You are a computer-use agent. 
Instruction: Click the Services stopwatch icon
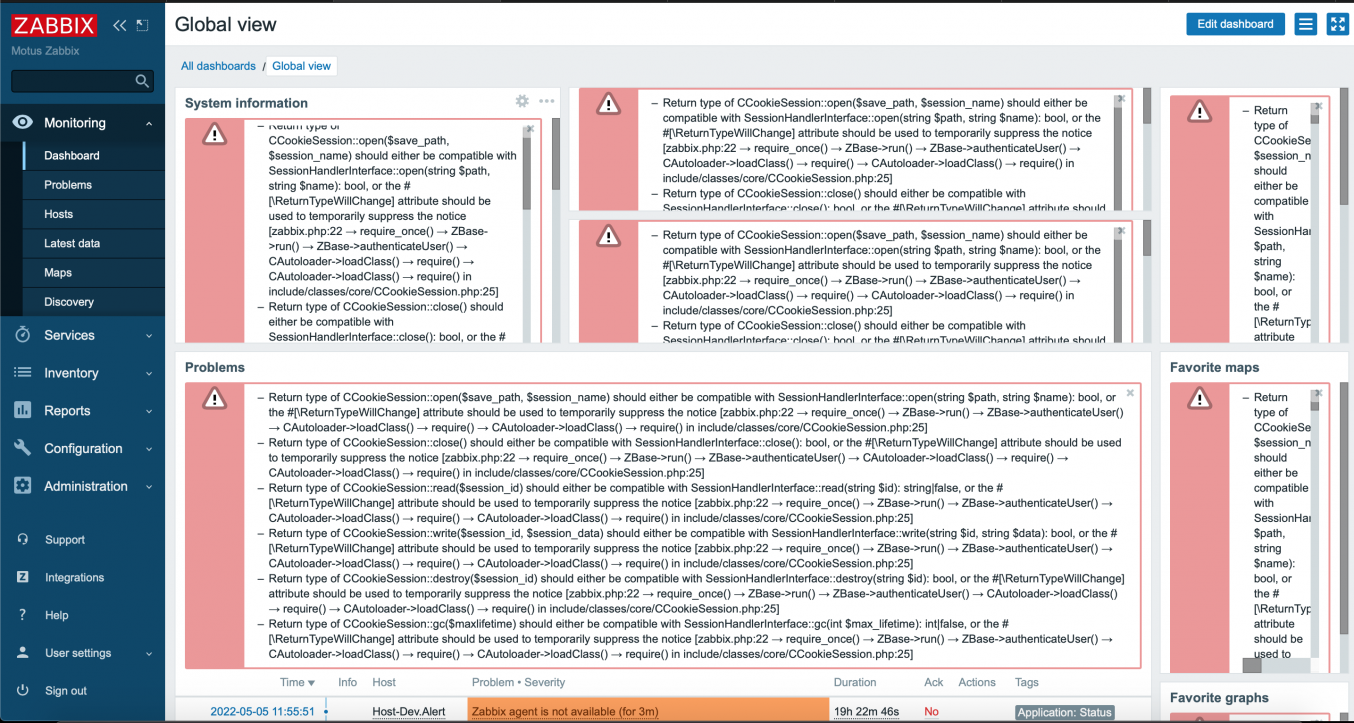(22, 335)
